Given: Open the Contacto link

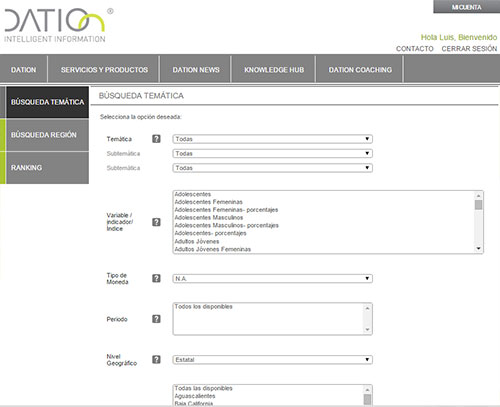Looking at the screenshot, I should 415,49.
